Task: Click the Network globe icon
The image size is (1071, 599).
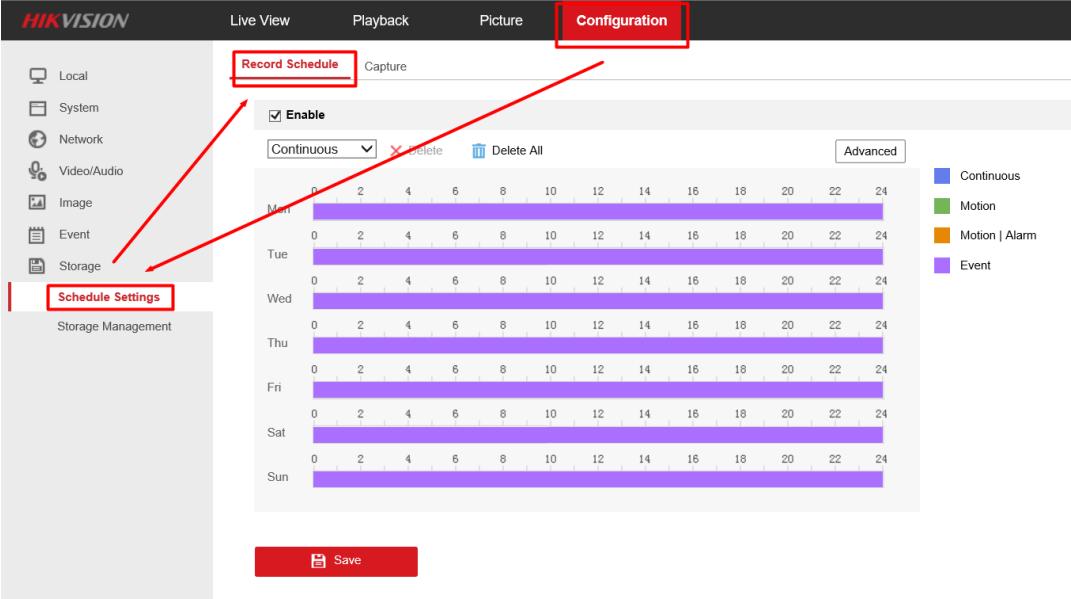Action: pyautogui.click(x=38, y=139)
